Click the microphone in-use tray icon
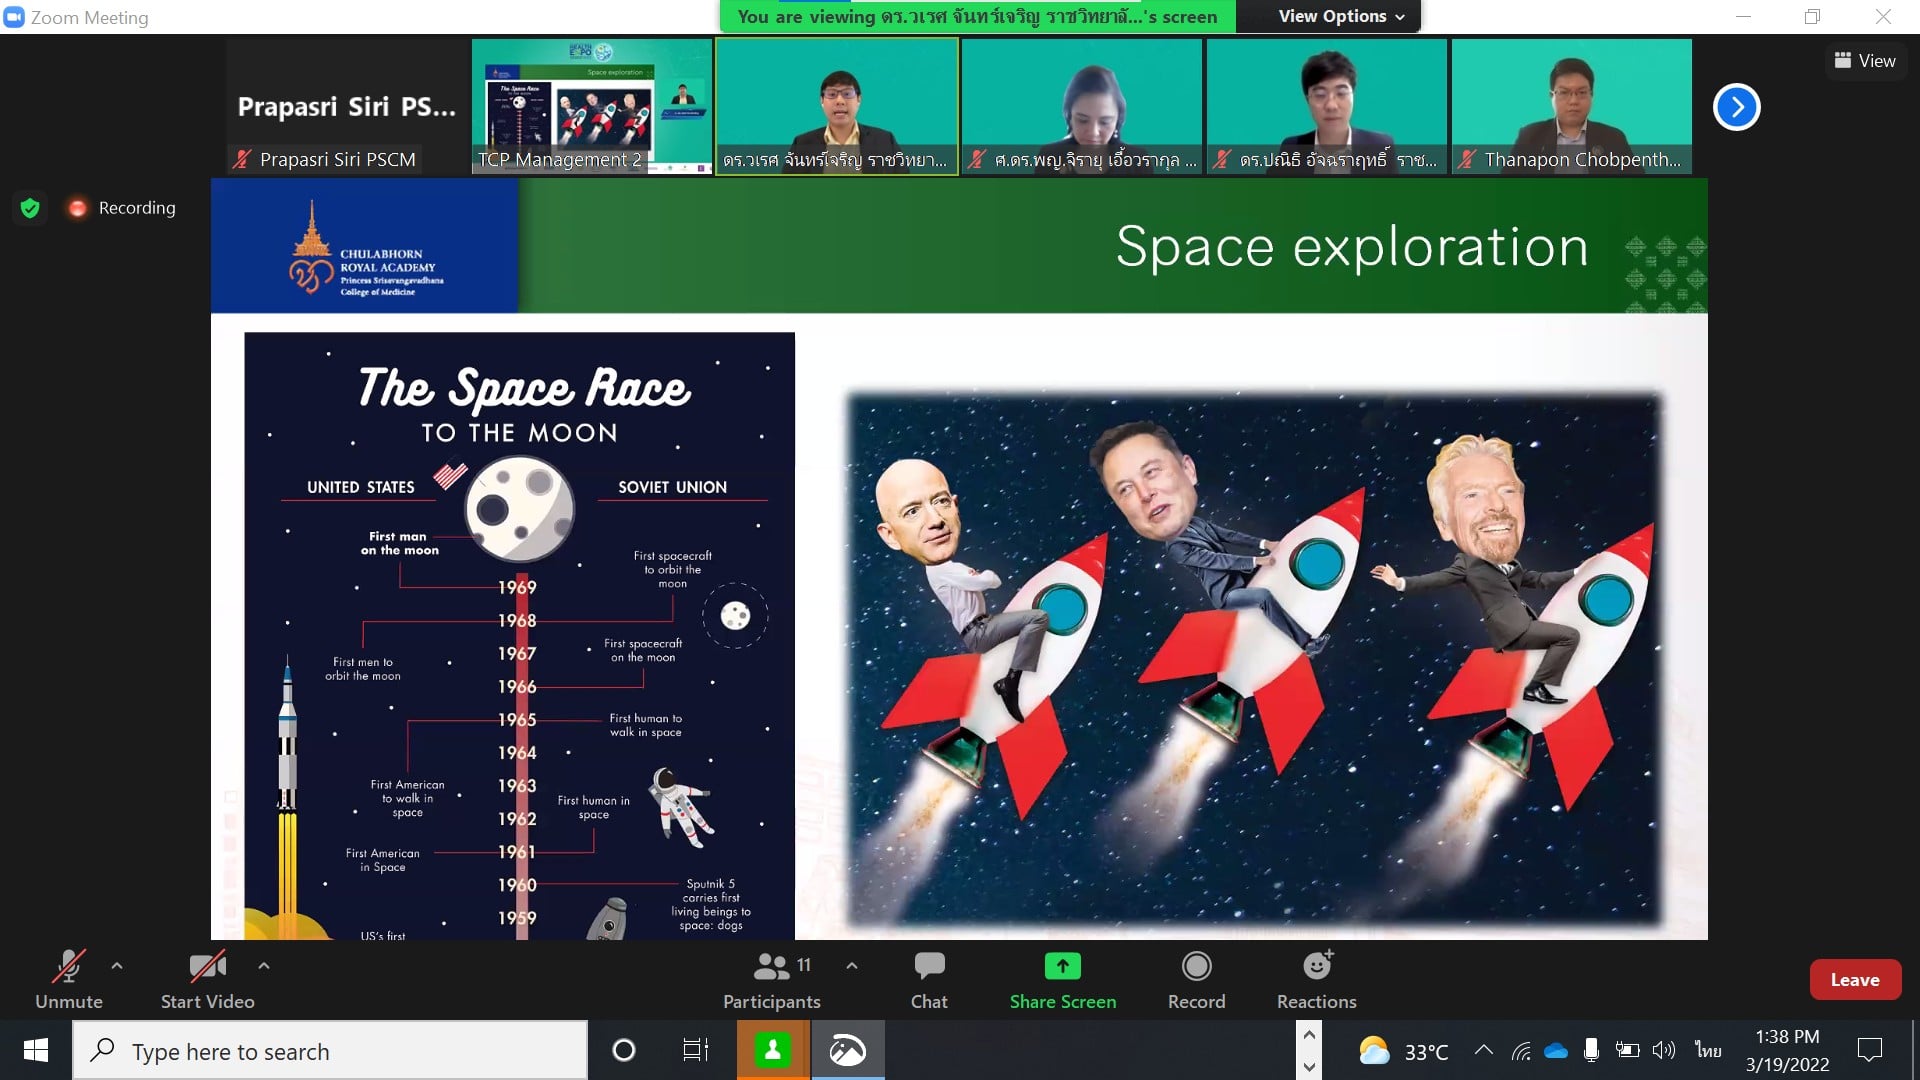 point(1591,1050)
